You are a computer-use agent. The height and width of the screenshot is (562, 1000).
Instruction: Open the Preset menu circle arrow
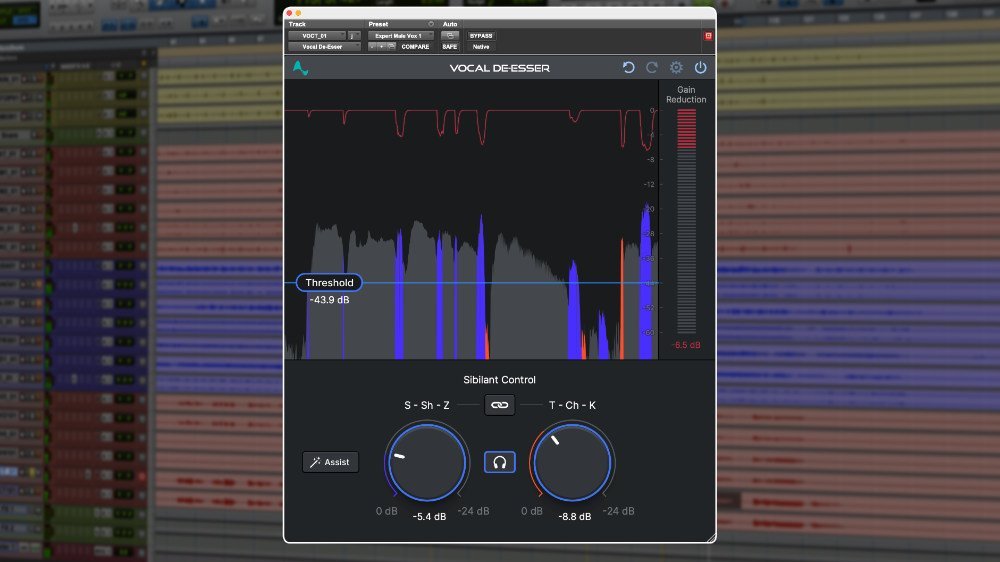pyautogui.click(x=430, y=24)
